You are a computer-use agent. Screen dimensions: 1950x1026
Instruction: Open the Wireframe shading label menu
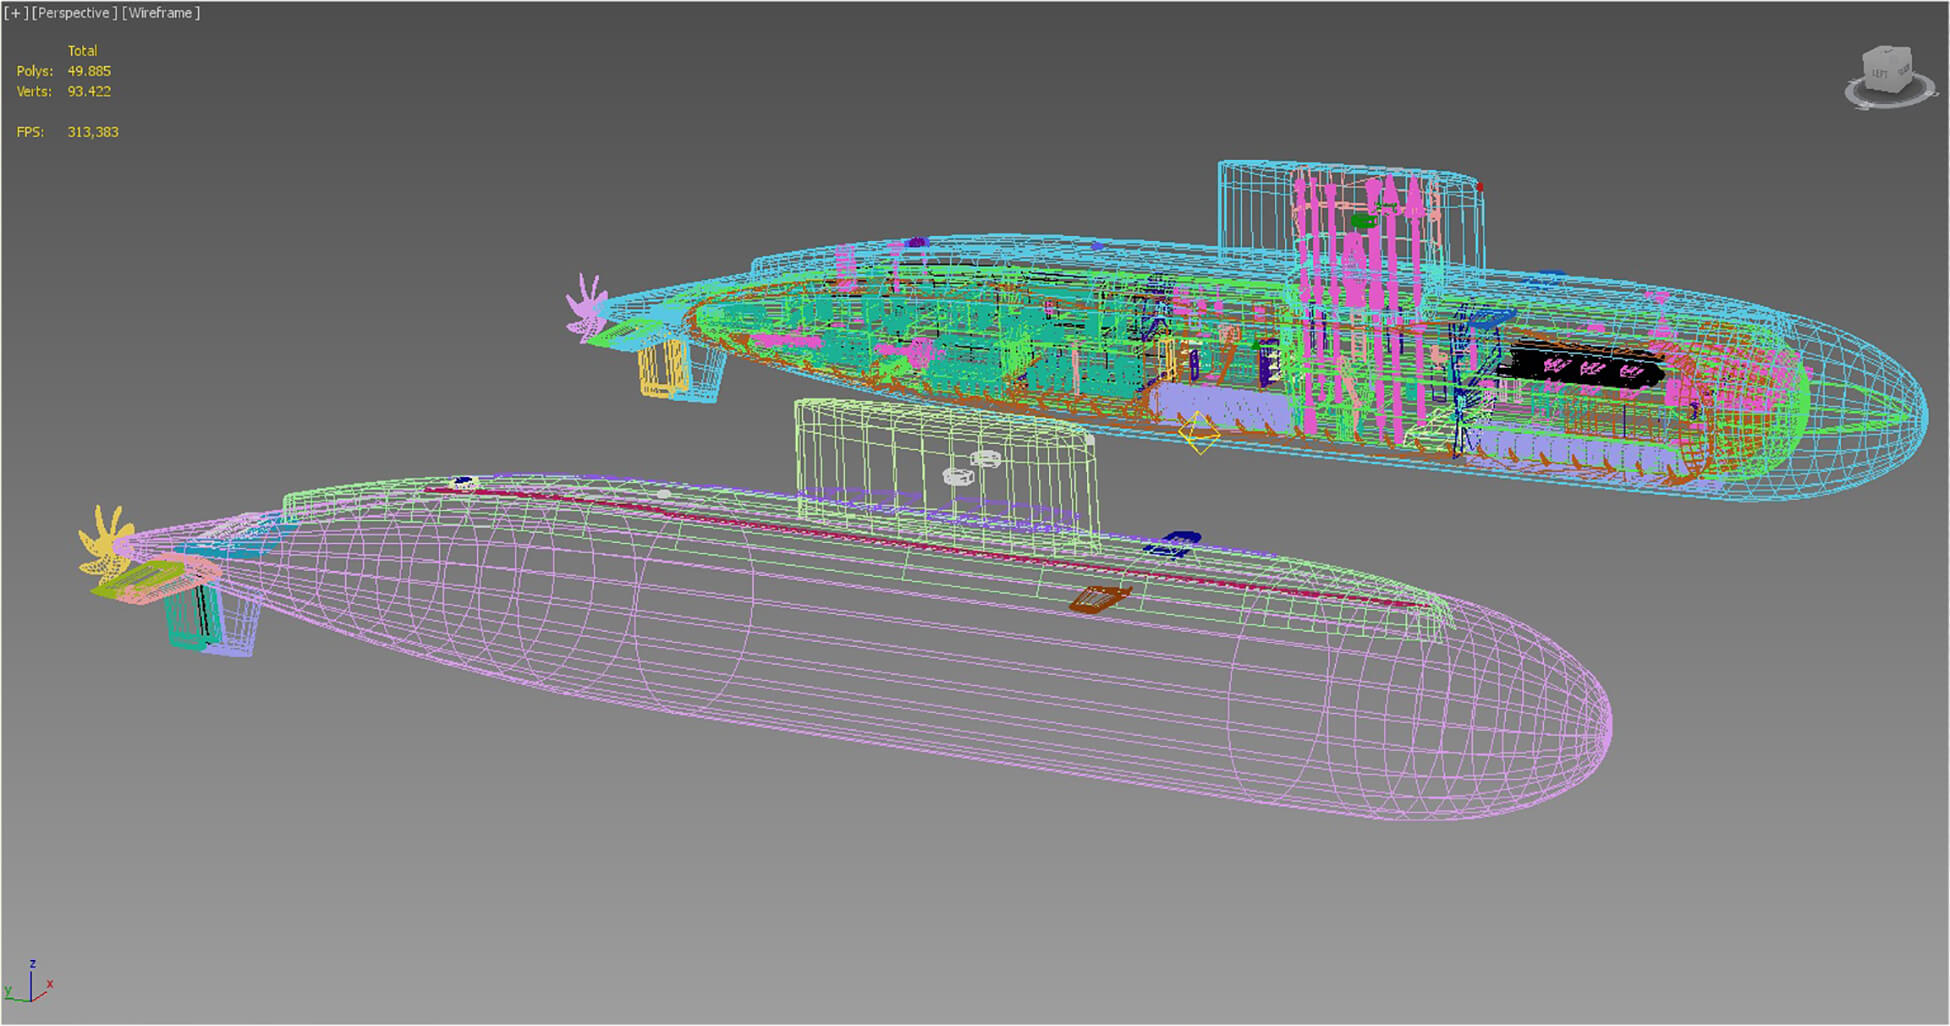pos(161,13)
